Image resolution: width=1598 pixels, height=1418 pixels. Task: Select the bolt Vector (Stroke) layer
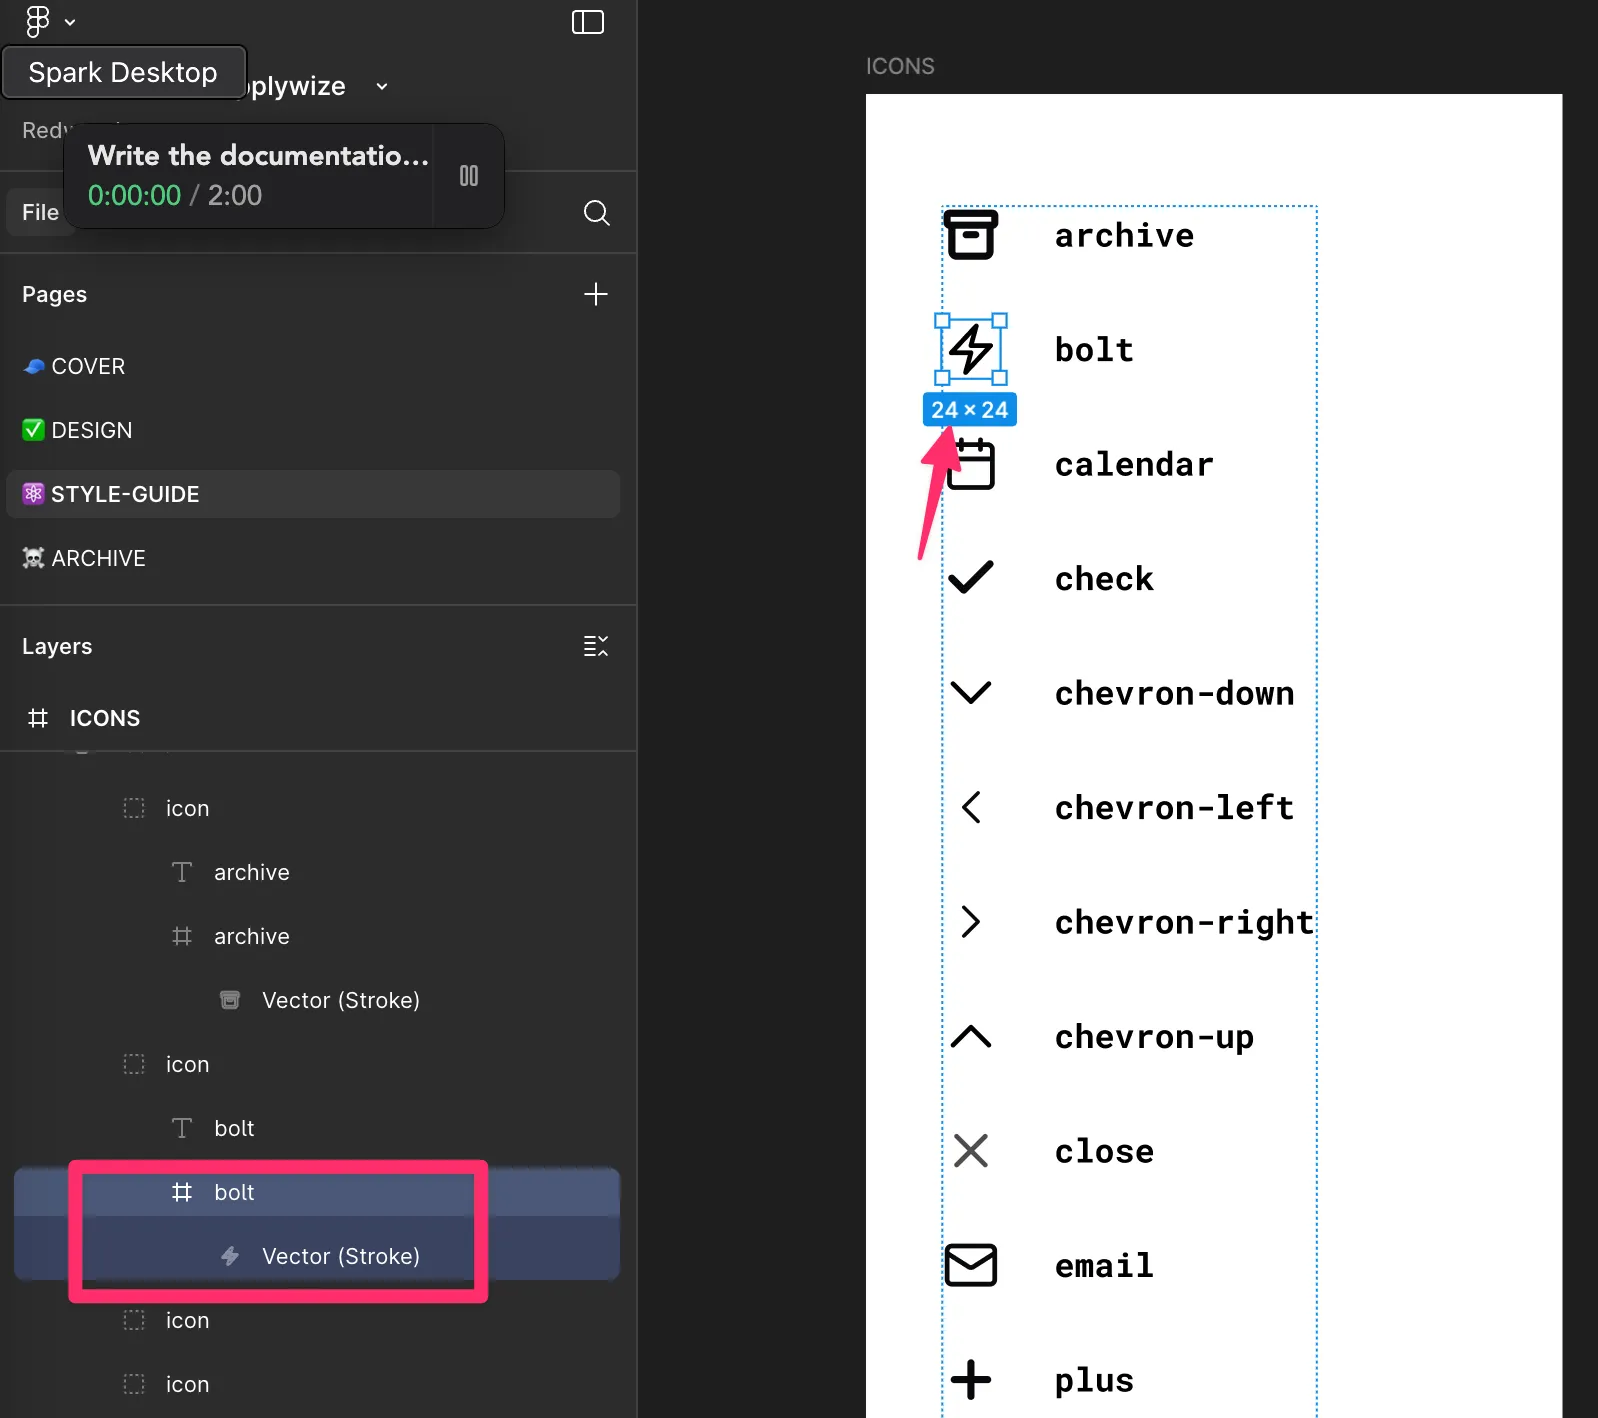340,1256
